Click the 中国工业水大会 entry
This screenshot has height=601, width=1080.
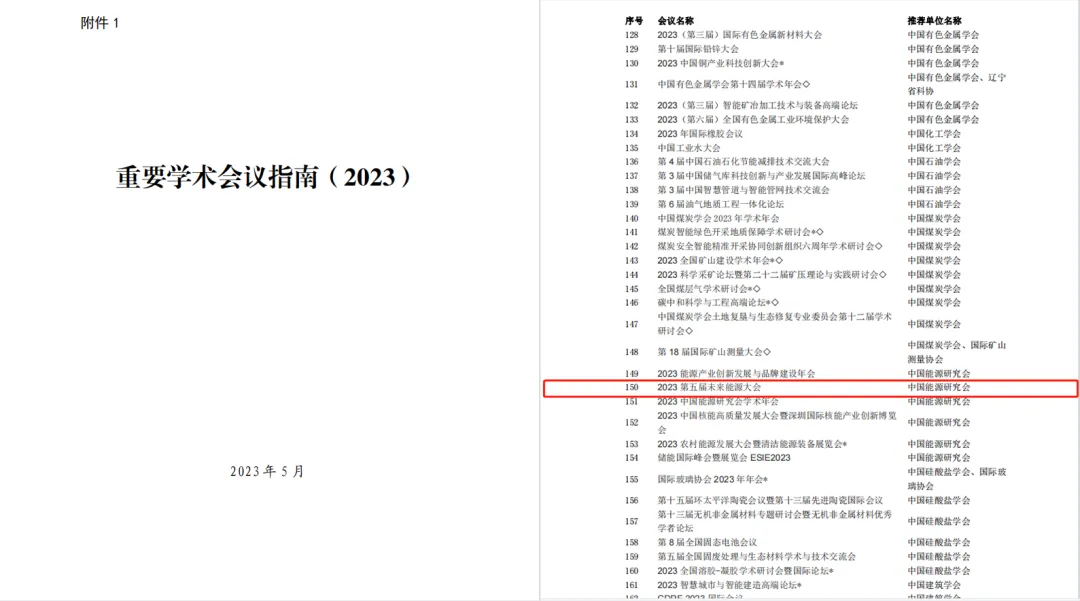pyautogui.click(x=688, y=148)
